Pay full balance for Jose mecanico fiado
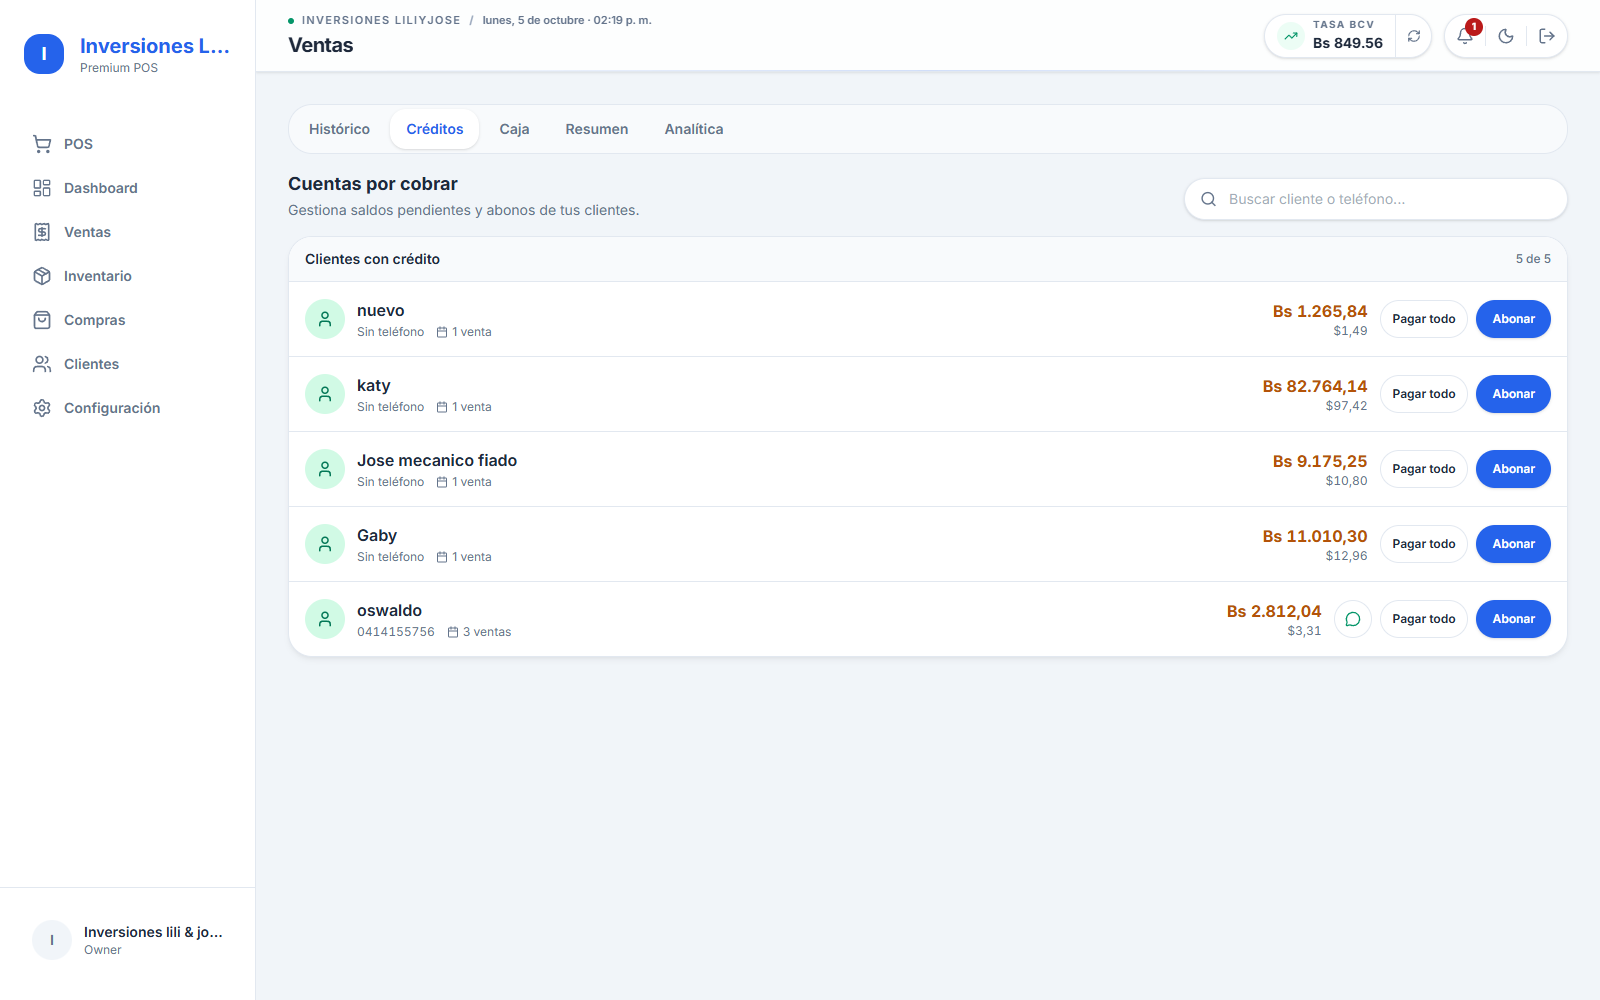1600x1000 pixels. coord(1424,469)
